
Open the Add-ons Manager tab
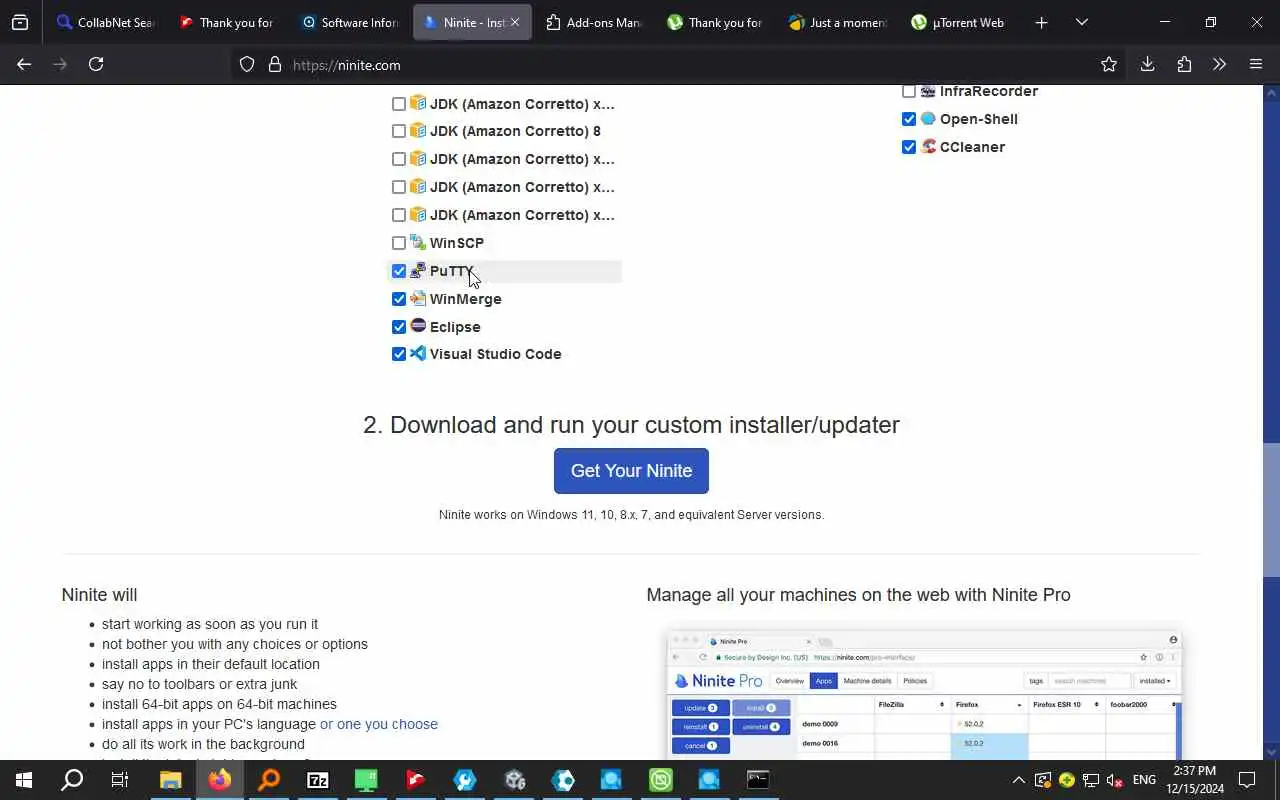(594, 22)
